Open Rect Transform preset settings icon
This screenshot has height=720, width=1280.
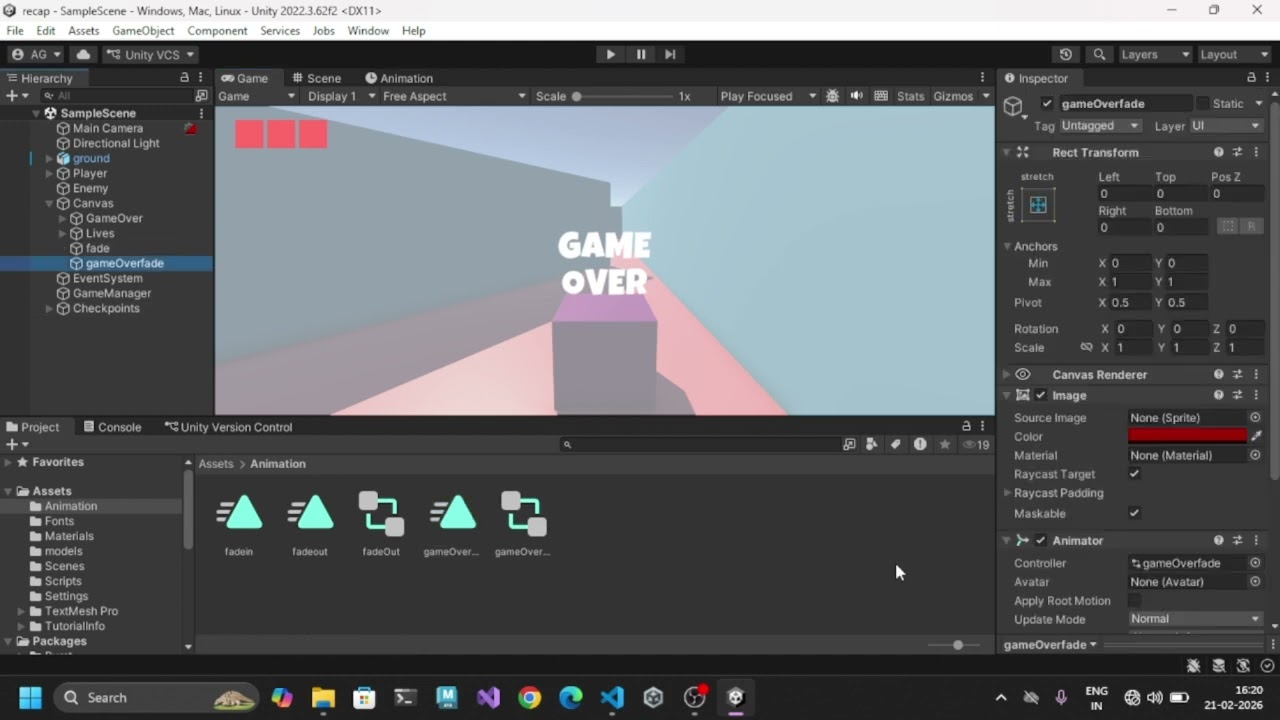[1237, 152]
